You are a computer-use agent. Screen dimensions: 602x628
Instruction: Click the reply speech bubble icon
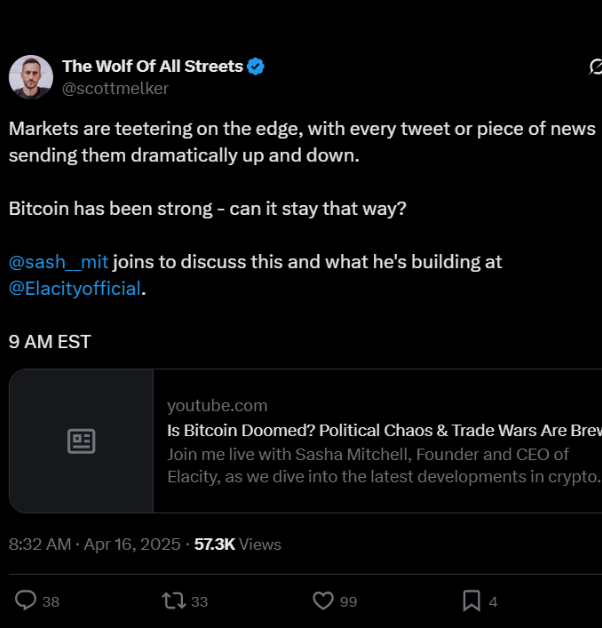point(27,600)
